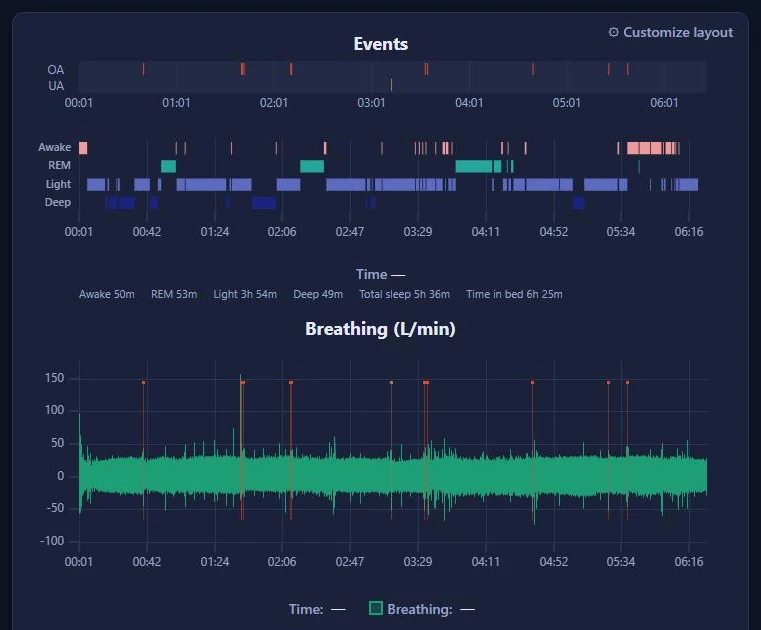This screenshot has height=630, width=761.
Task: Click the gear icon beside Customize layout
Action: point(613,32)
